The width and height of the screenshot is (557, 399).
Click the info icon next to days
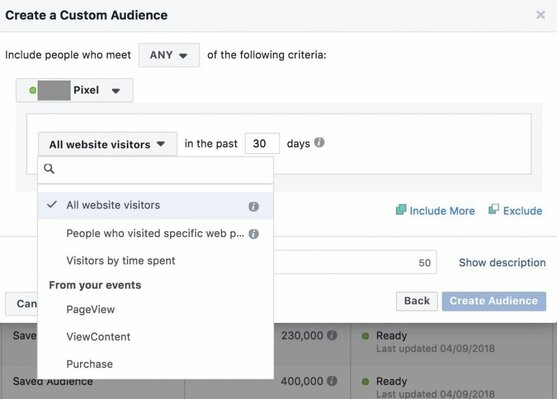[x=319, y=142]
